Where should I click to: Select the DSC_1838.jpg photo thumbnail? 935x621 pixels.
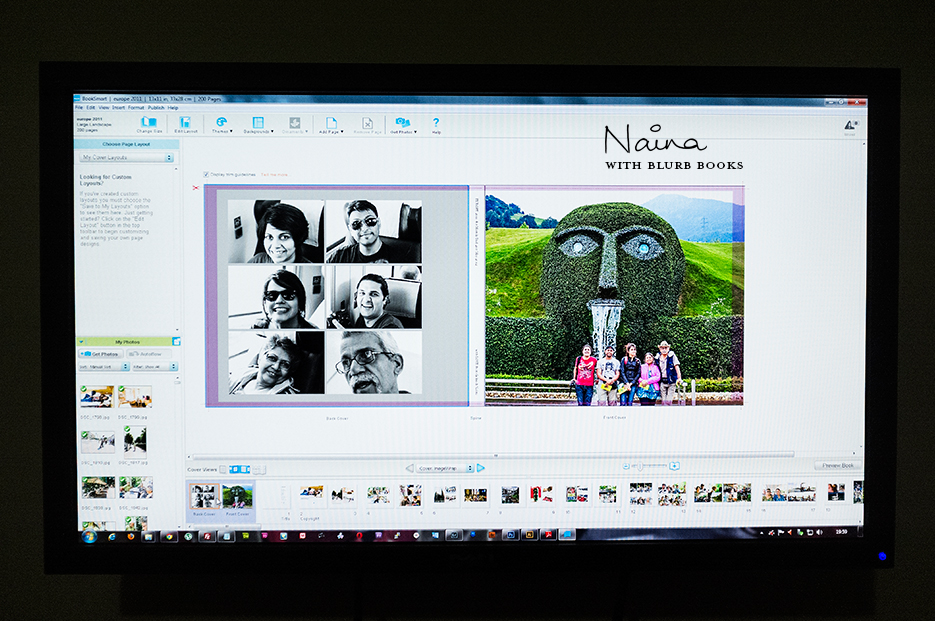point(98,487)
